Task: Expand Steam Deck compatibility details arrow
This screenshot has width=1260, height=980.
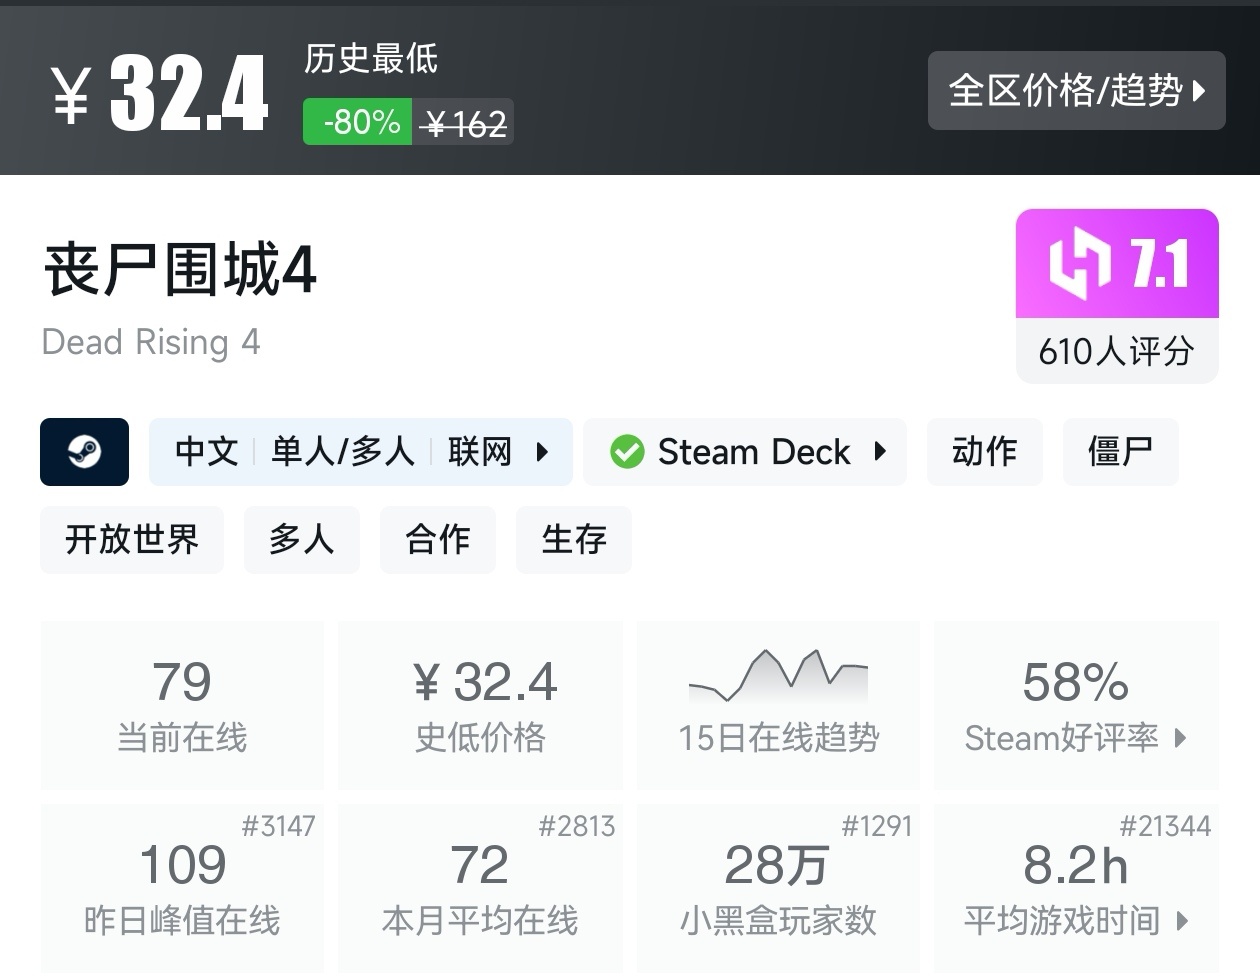Action: point(880,452)
